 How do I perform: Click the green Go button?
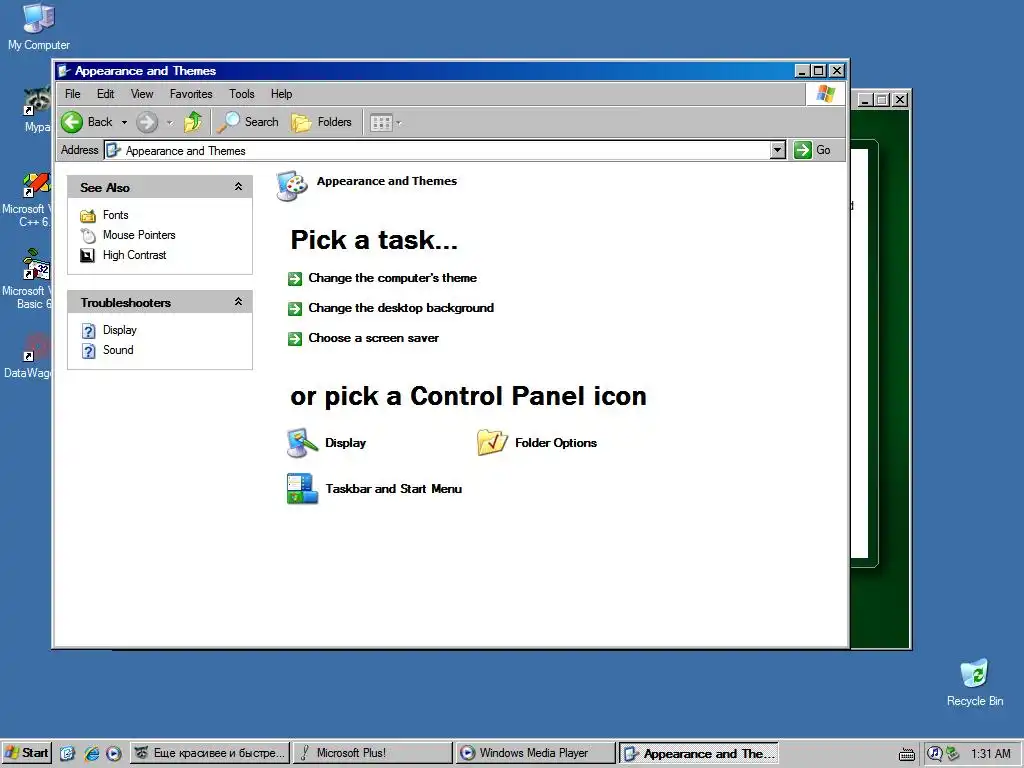click(812, 150)
